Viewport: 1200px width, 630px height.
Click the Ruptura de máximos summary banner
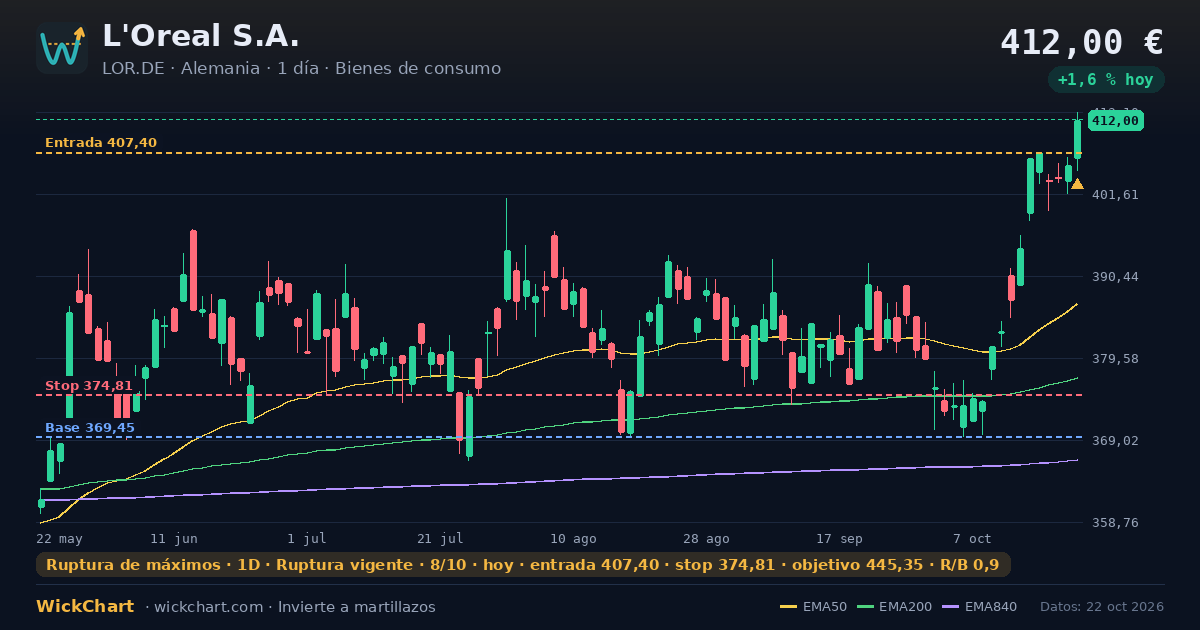tap(523, 565)
